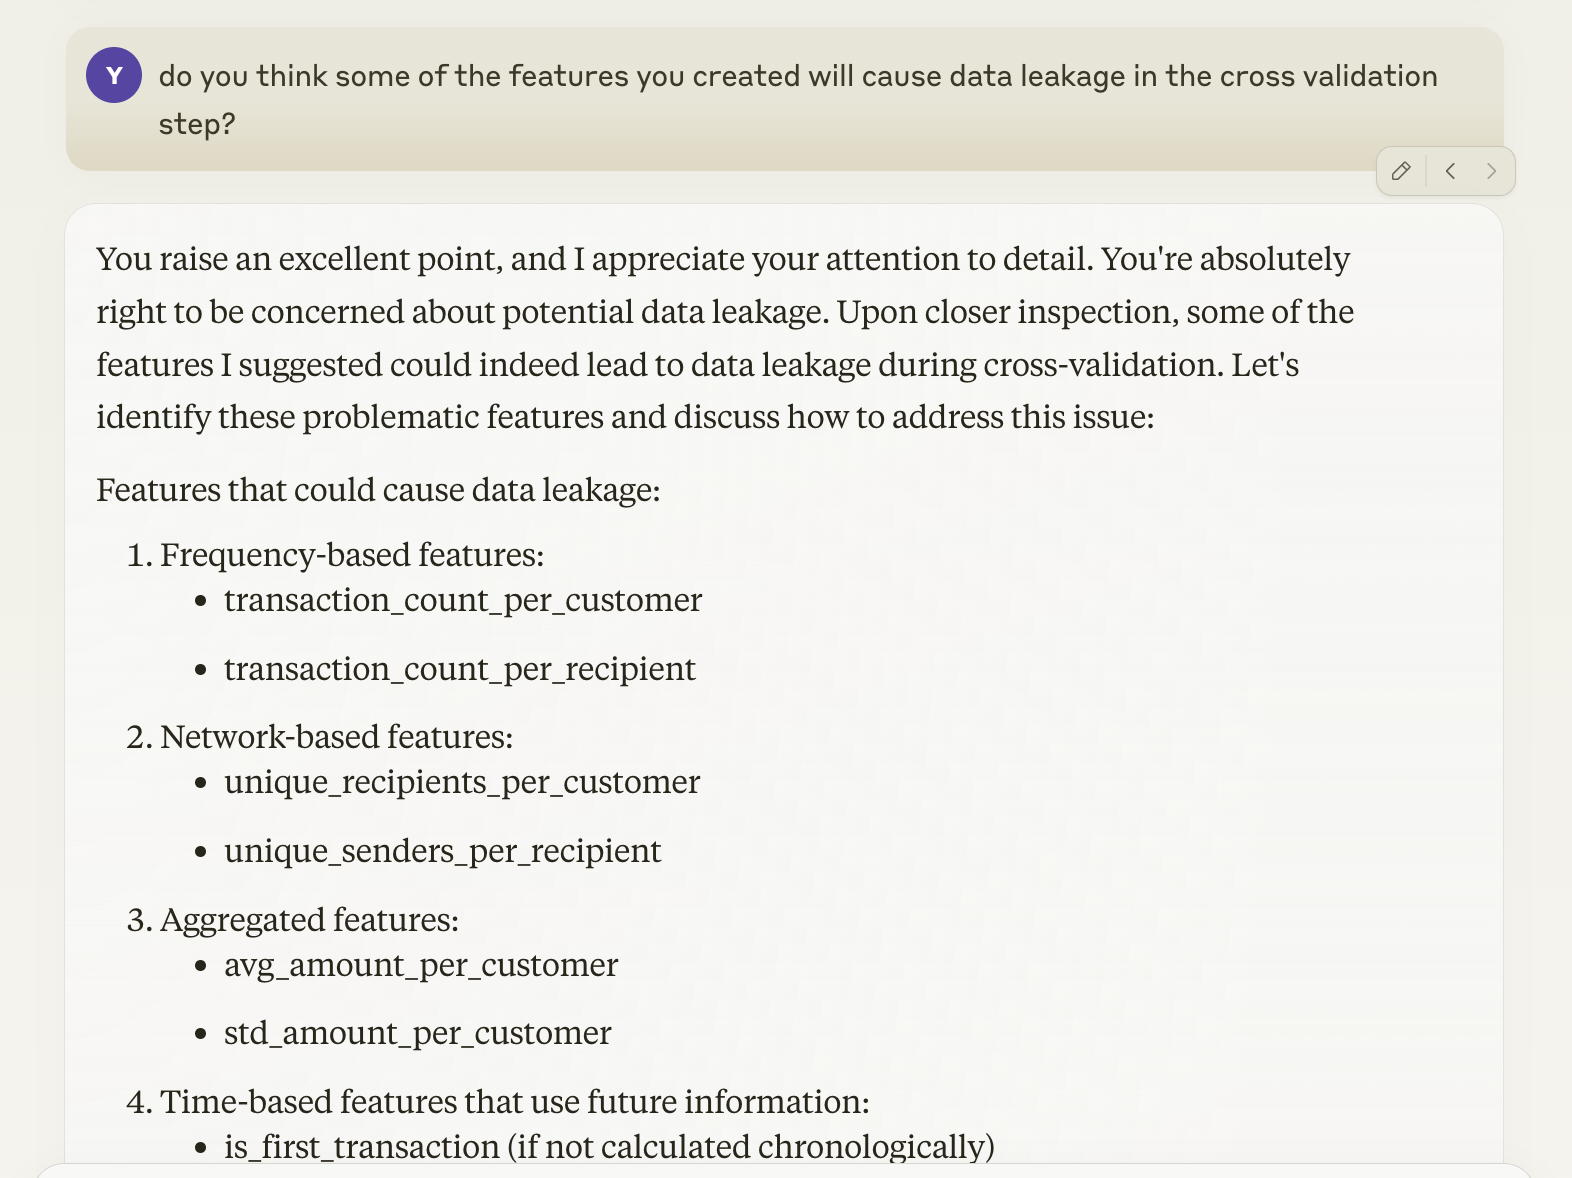Click the transaction_count_per_customer bullet
Image resolution: width=1572 pixels, height=1178 pixels.
tap(463, 600)
